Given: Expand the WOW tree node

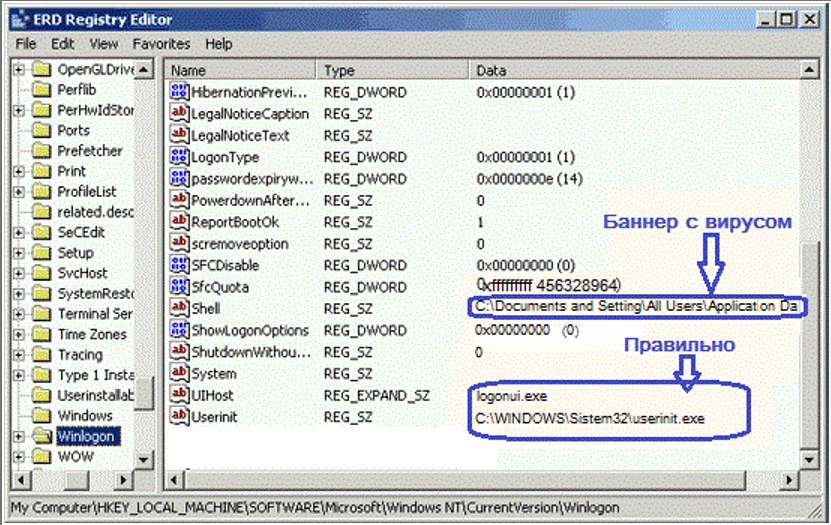Looking at the screenshot, I should point(19,457).
